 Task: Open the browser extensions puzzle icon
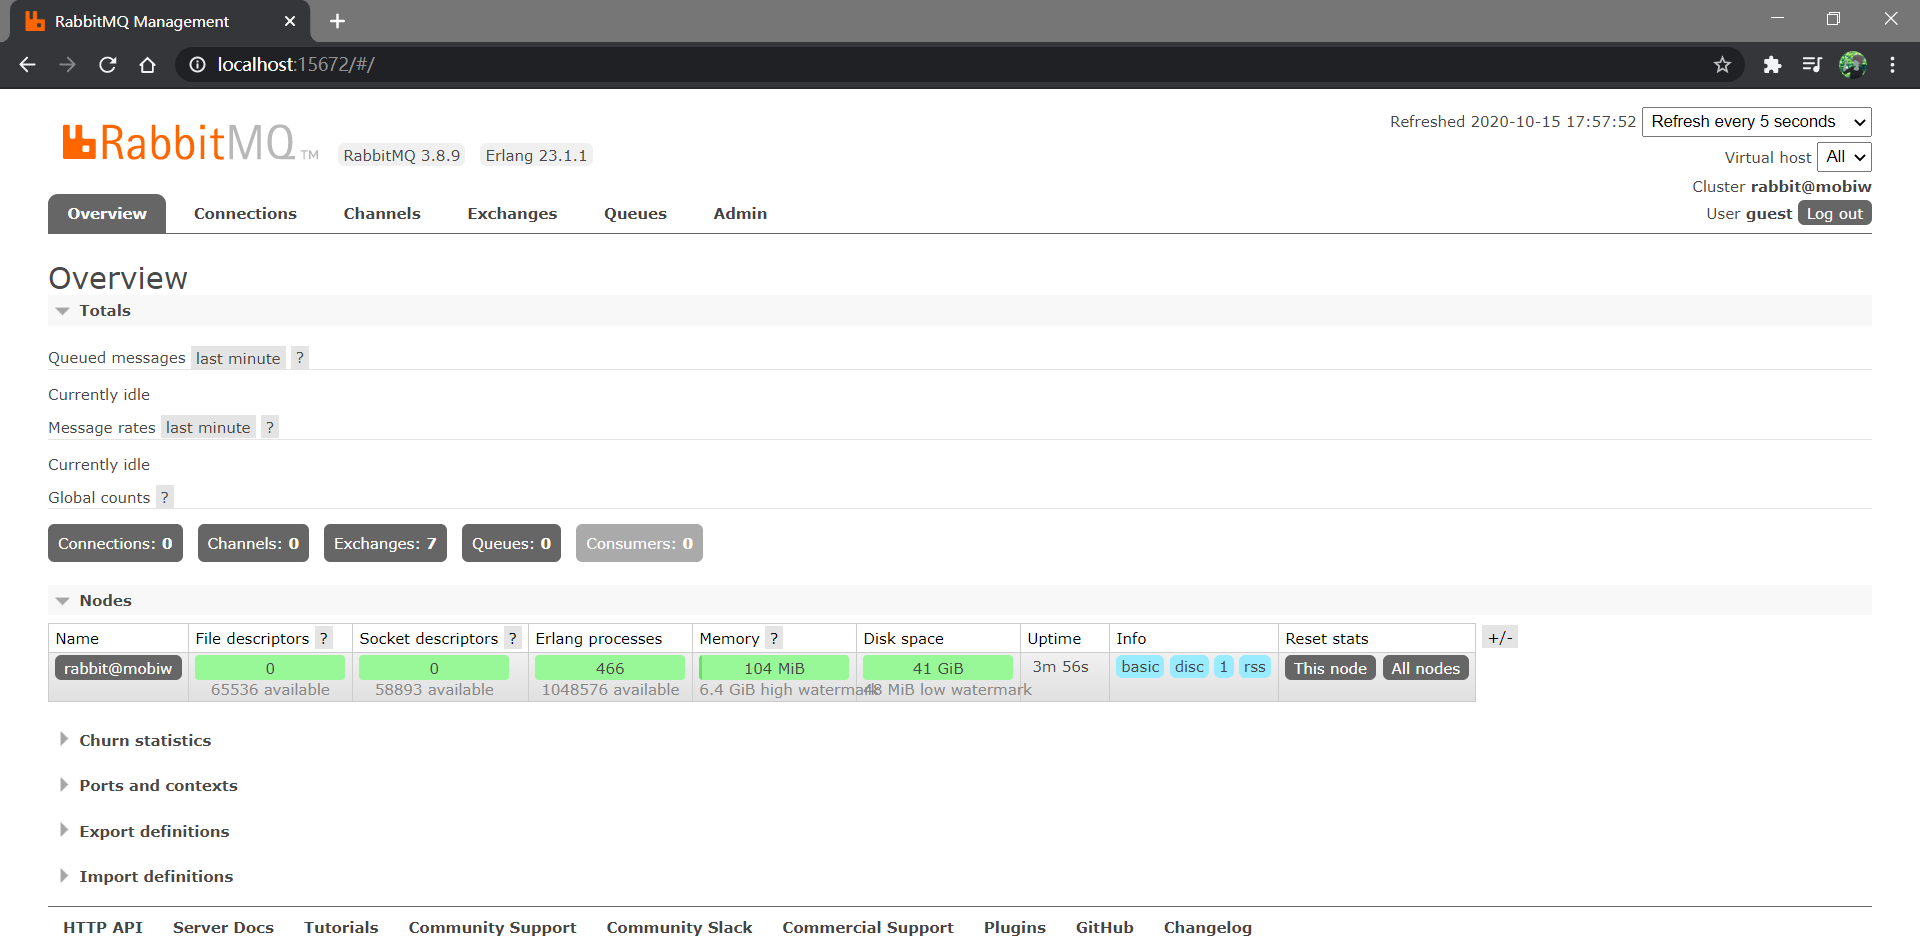(1772, 65)
